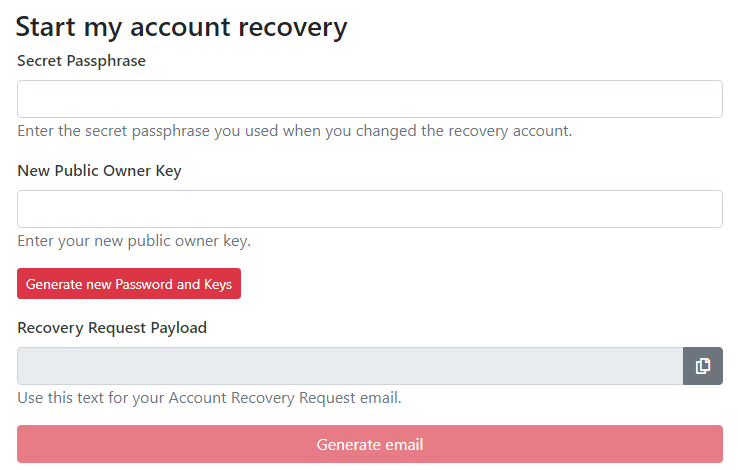Click the New Public Owner Key label

[x=99, y=171]
